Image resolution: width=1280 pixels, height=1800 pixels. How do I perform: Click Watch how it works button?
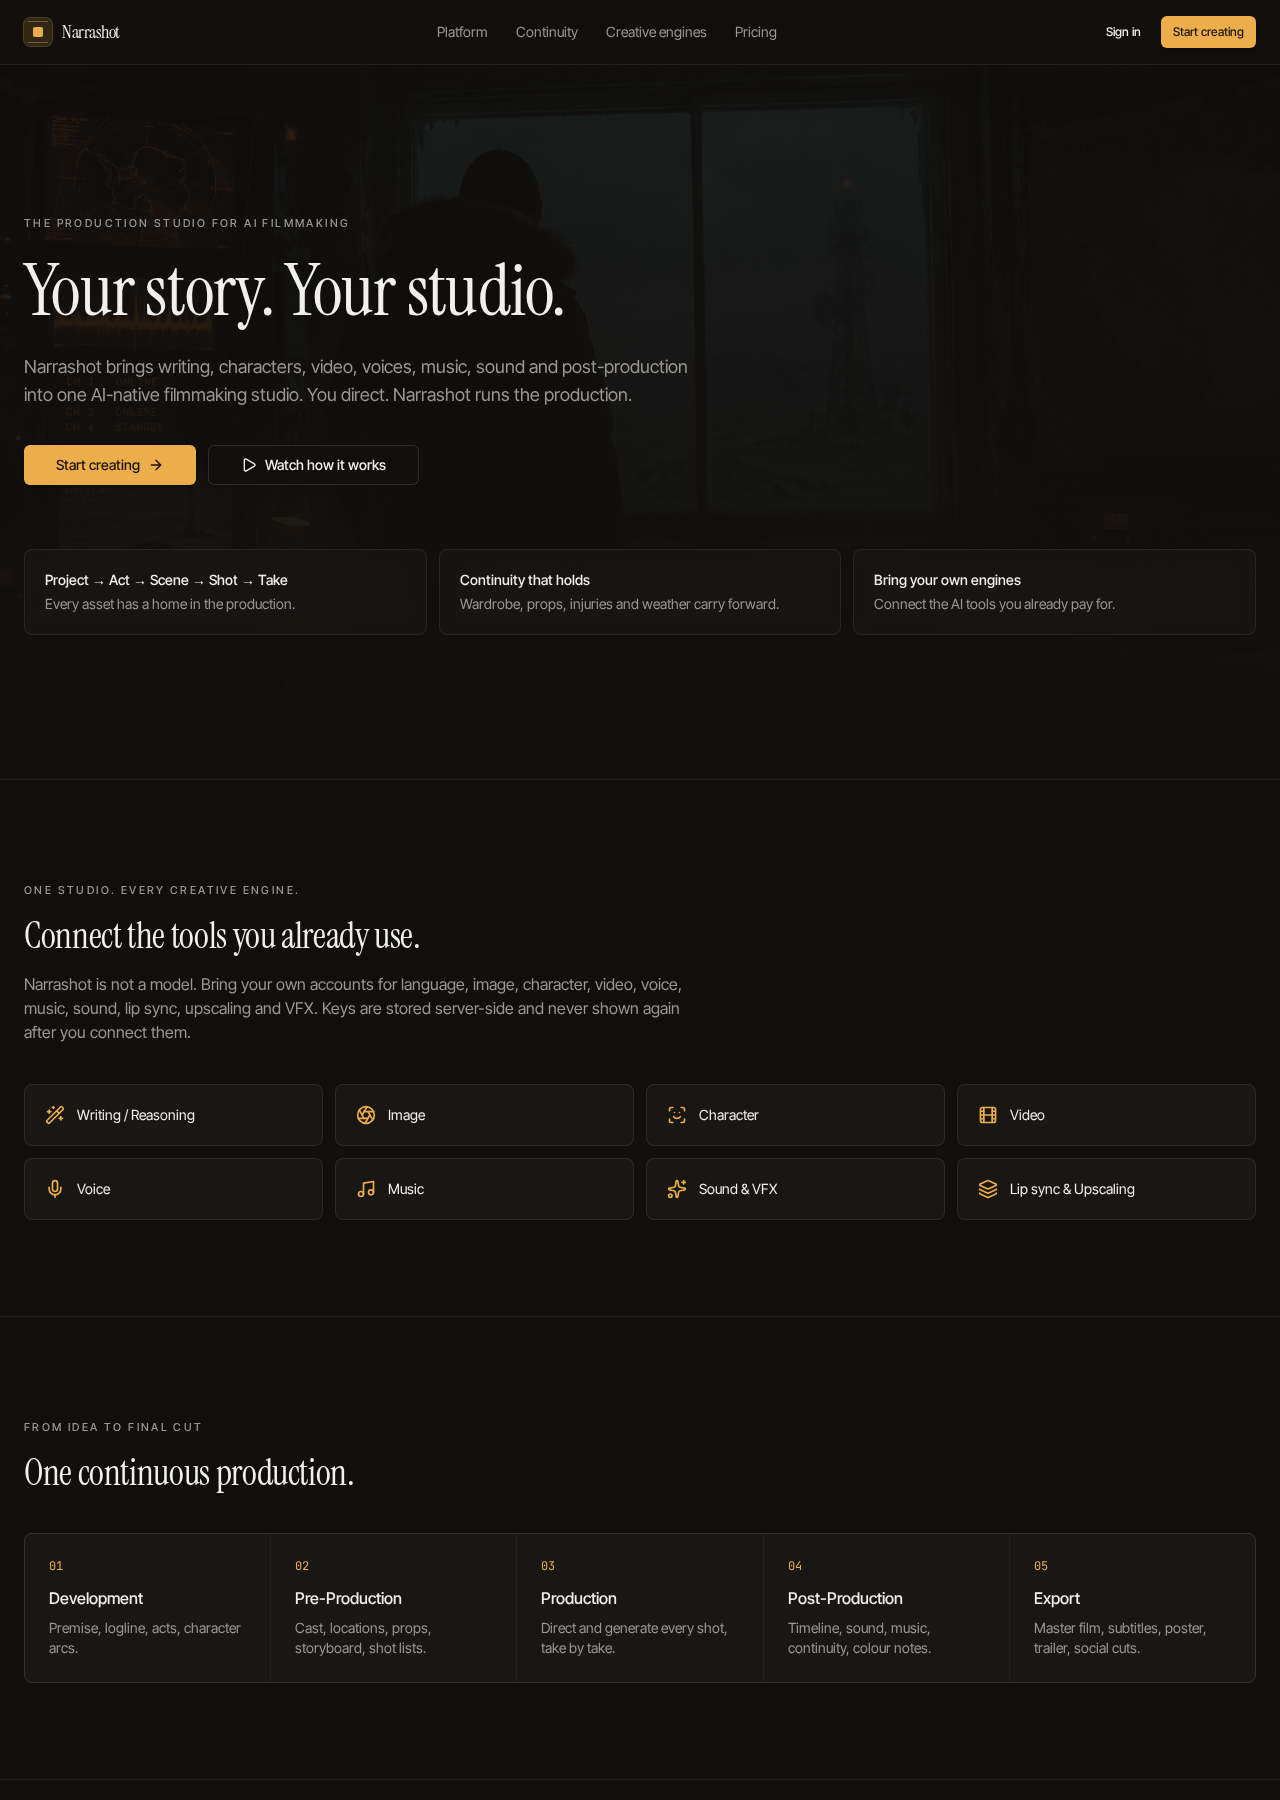click(x=313, y=465)
